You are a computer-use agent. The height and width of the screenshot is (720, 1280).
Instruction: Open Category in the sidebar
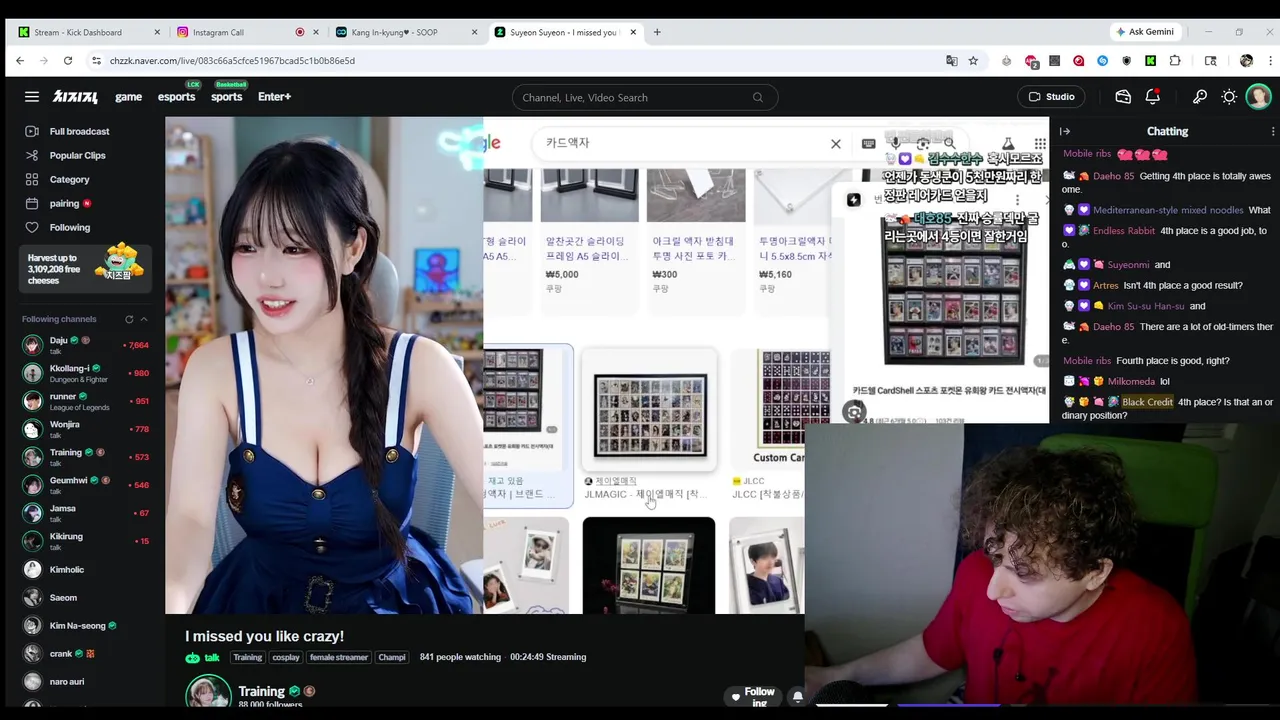click(86, 179)
